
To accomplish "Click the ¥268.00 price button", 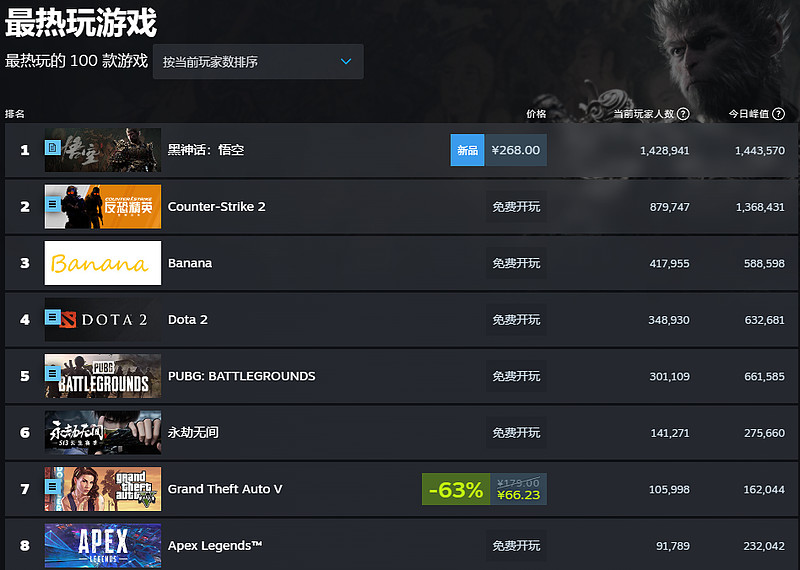I will tap(516, 150).
